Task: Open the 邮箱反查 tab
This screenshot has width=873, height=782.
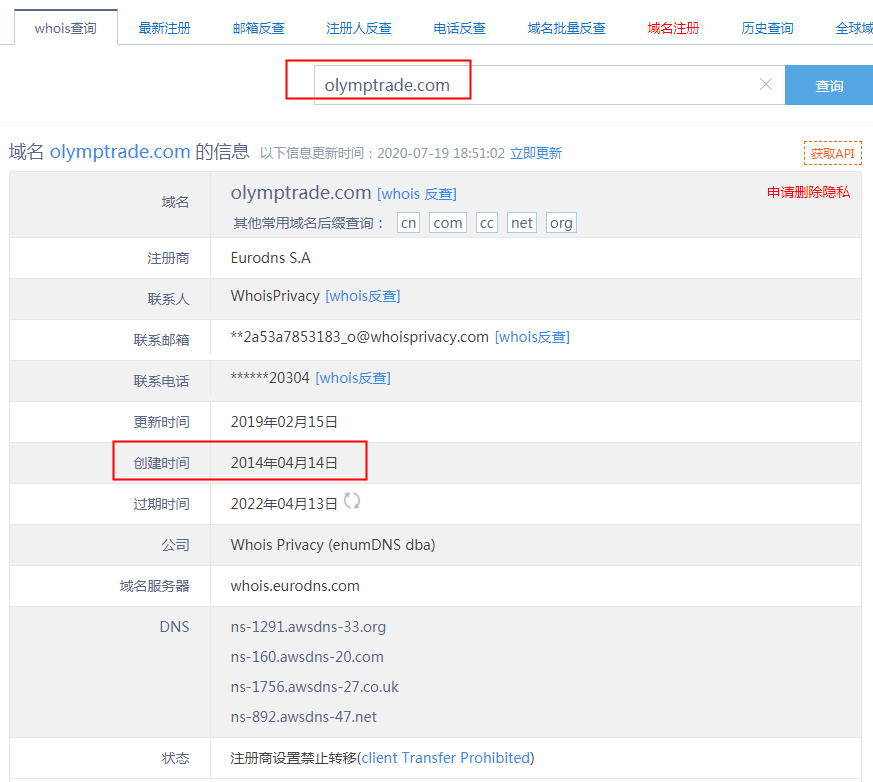Action: [258, 28]
